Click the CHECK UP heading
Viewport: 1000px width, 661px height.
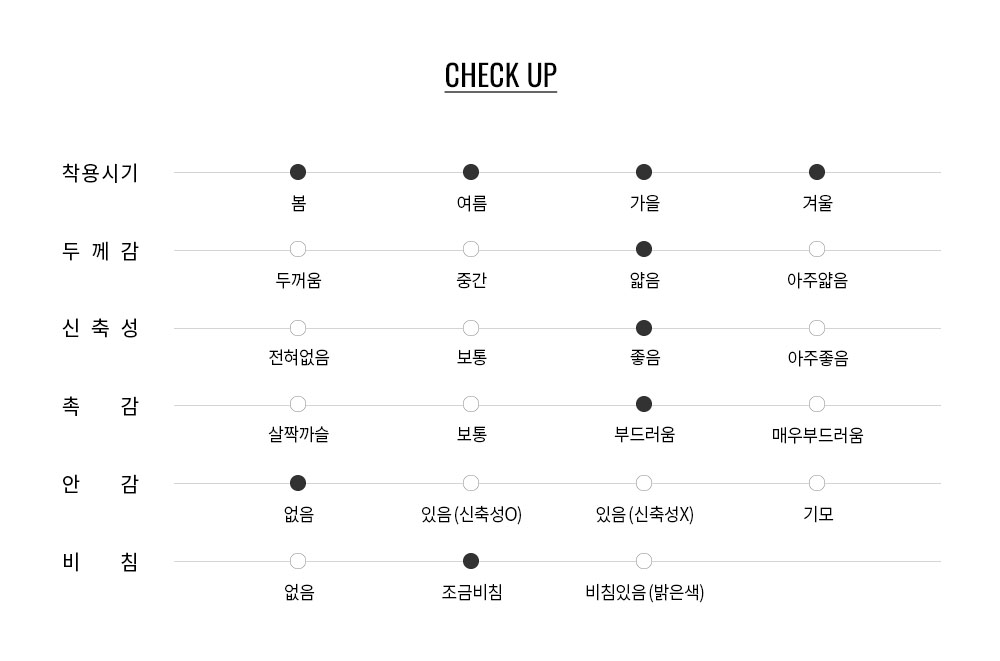[500, 76]
